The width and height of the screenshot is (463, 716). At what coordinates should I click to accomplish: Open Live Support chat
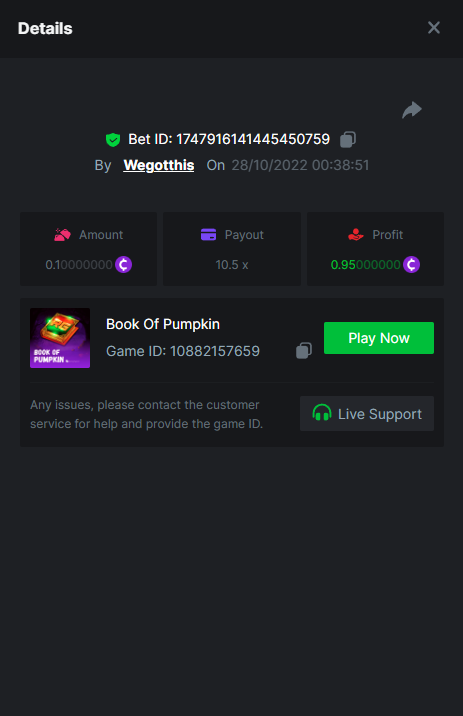click(x=367, y=413)
